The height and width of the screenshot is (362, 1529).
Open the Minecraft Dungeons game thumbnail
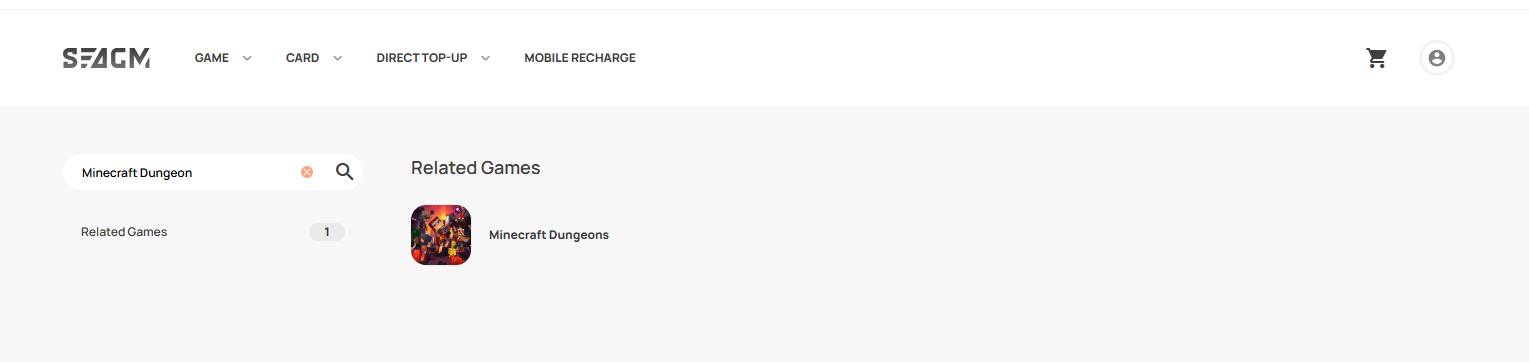coord(441,235)
